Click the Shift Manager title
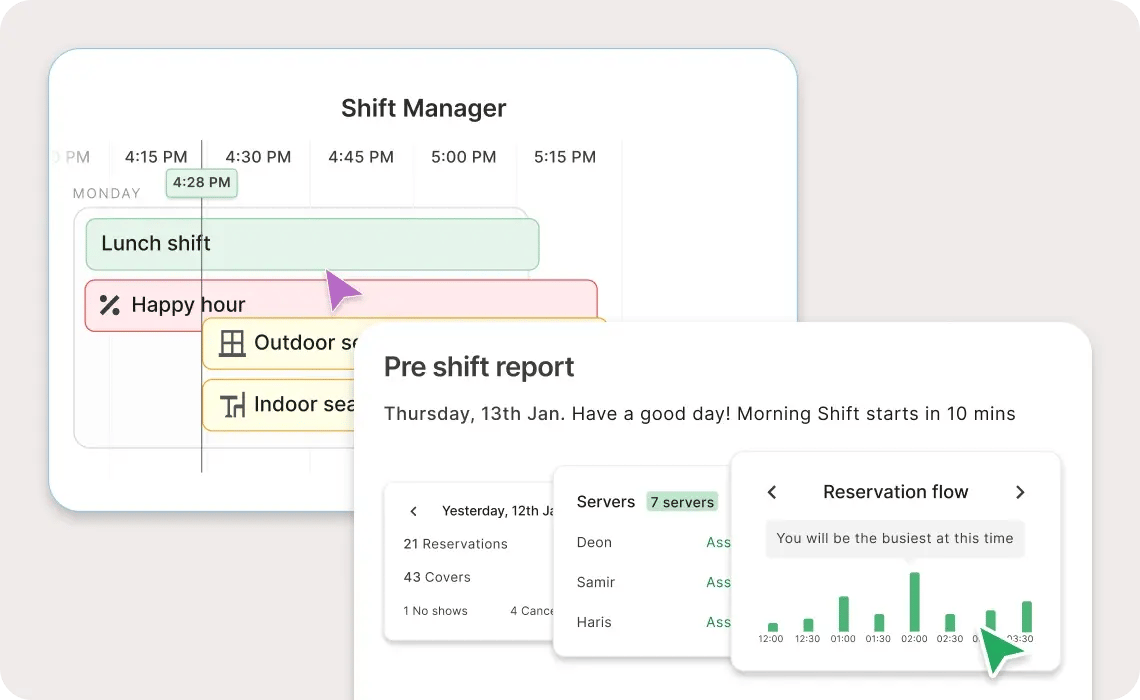The image size is (1140, 700). pyautogui.click(x=423, y=108)
